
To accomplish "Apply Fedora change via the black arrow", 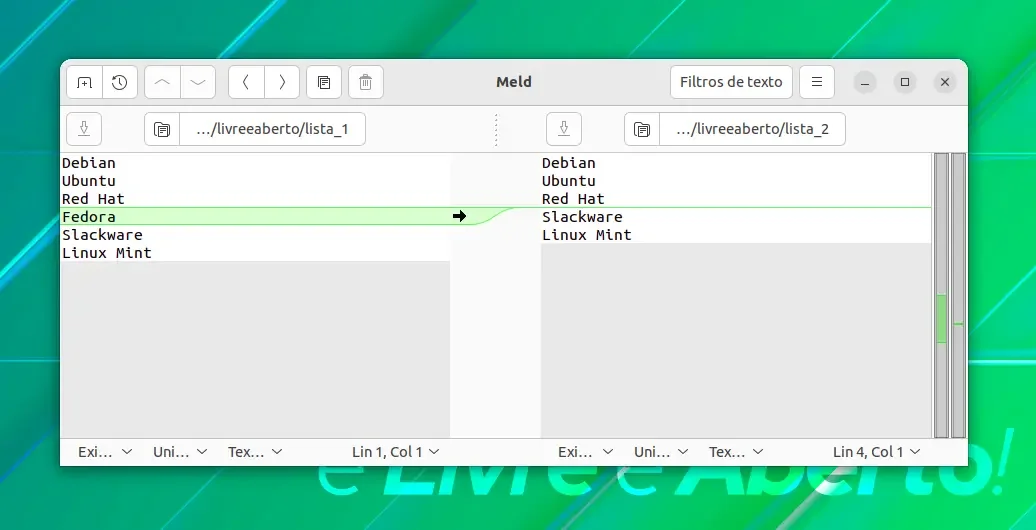I will tap(460, 216).
